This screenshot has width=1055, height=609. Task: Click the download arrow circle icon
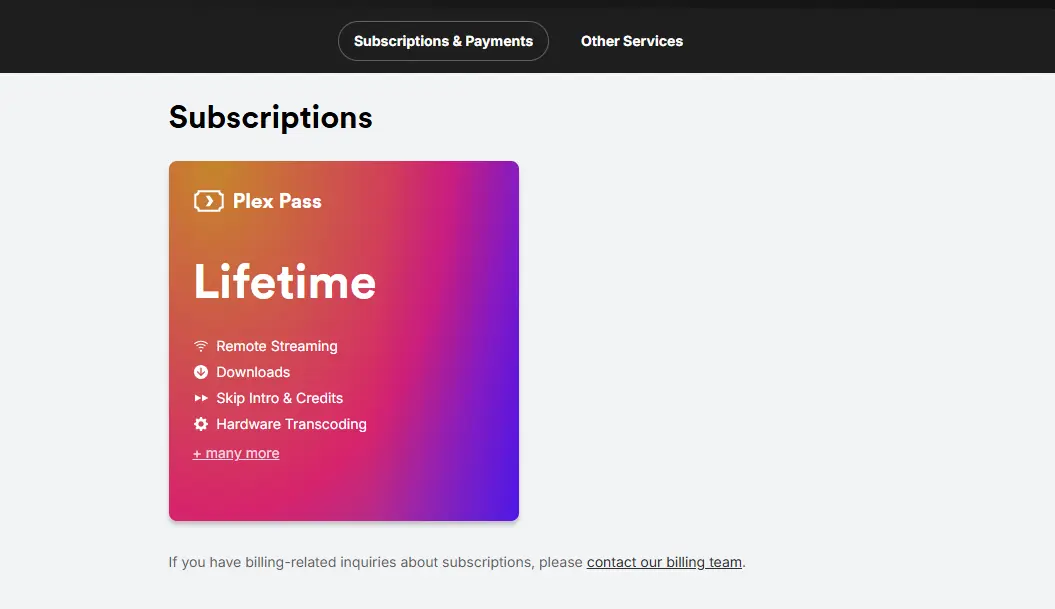coord(201,372)
